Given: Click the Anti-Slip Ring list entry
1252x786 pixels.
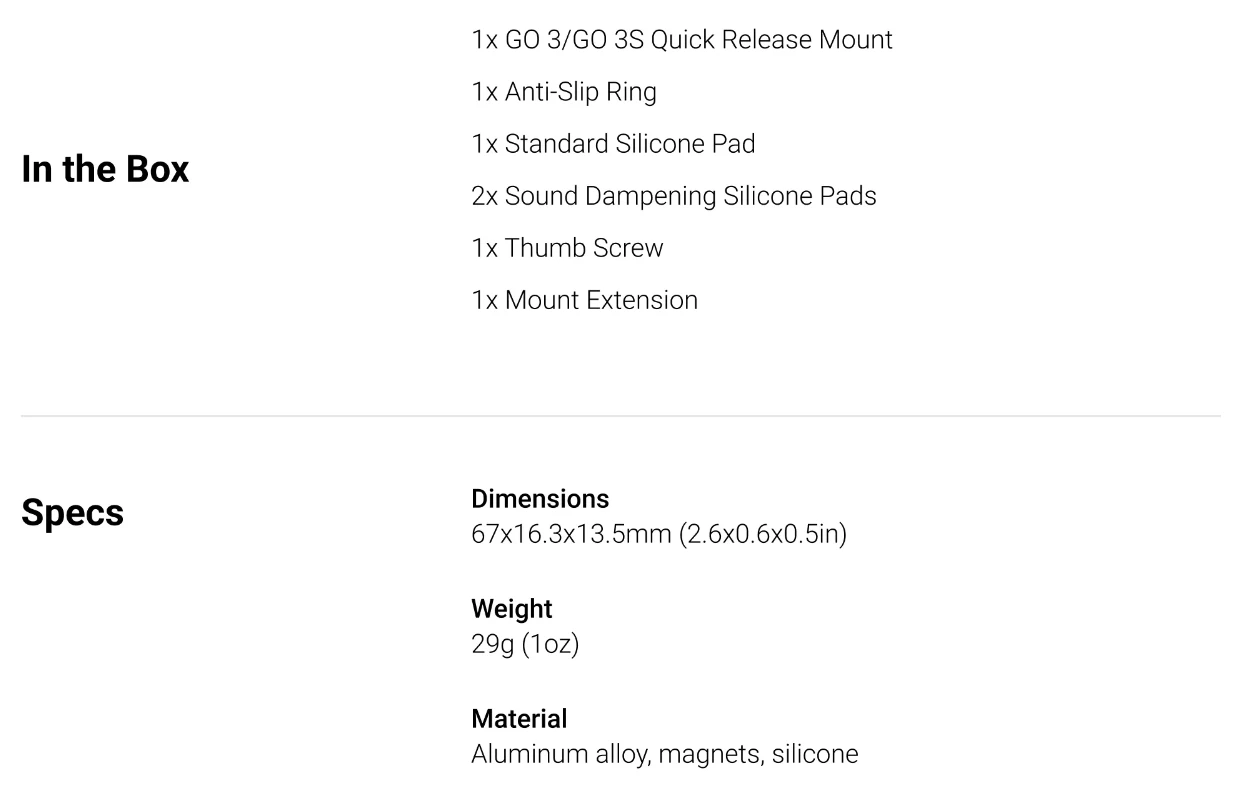Looking at the screenshot, I should point(564,92).
